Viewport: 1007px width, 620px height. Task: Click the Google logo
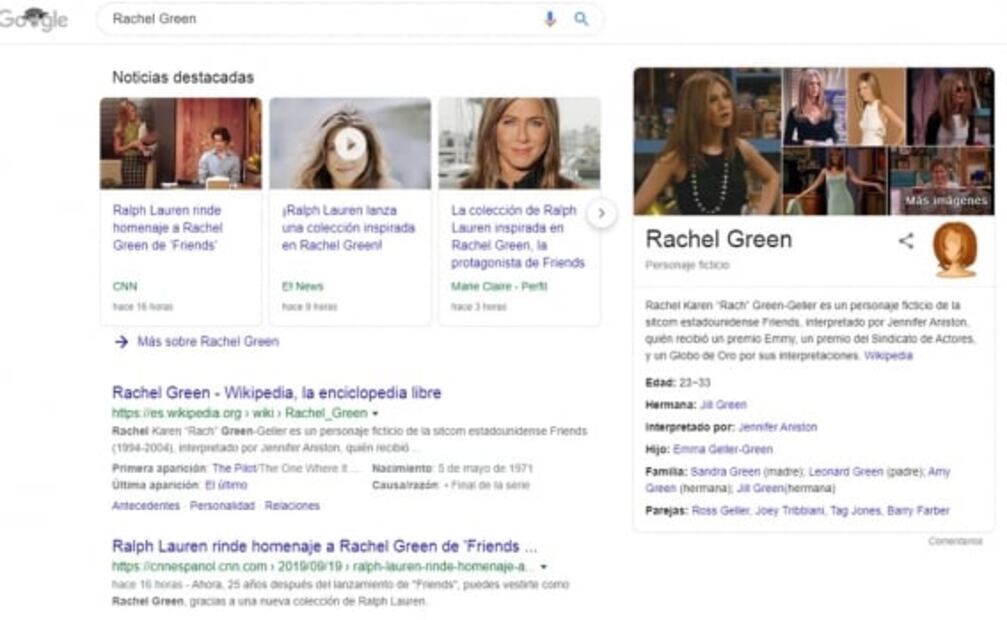point(34,19)
